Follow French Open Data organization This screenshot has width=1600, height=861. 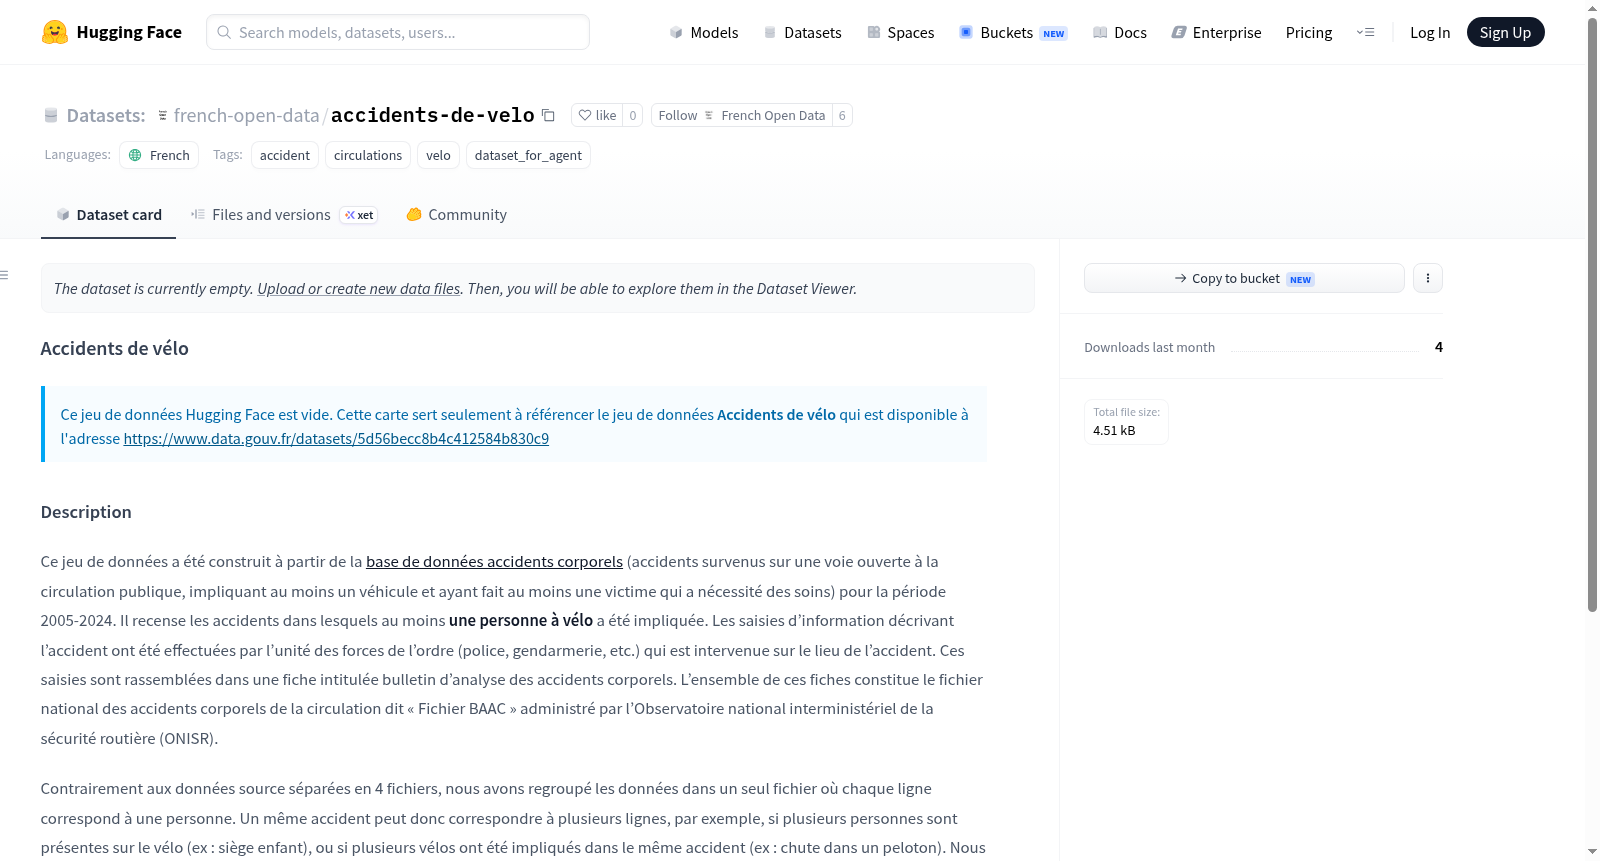[741, 115]
